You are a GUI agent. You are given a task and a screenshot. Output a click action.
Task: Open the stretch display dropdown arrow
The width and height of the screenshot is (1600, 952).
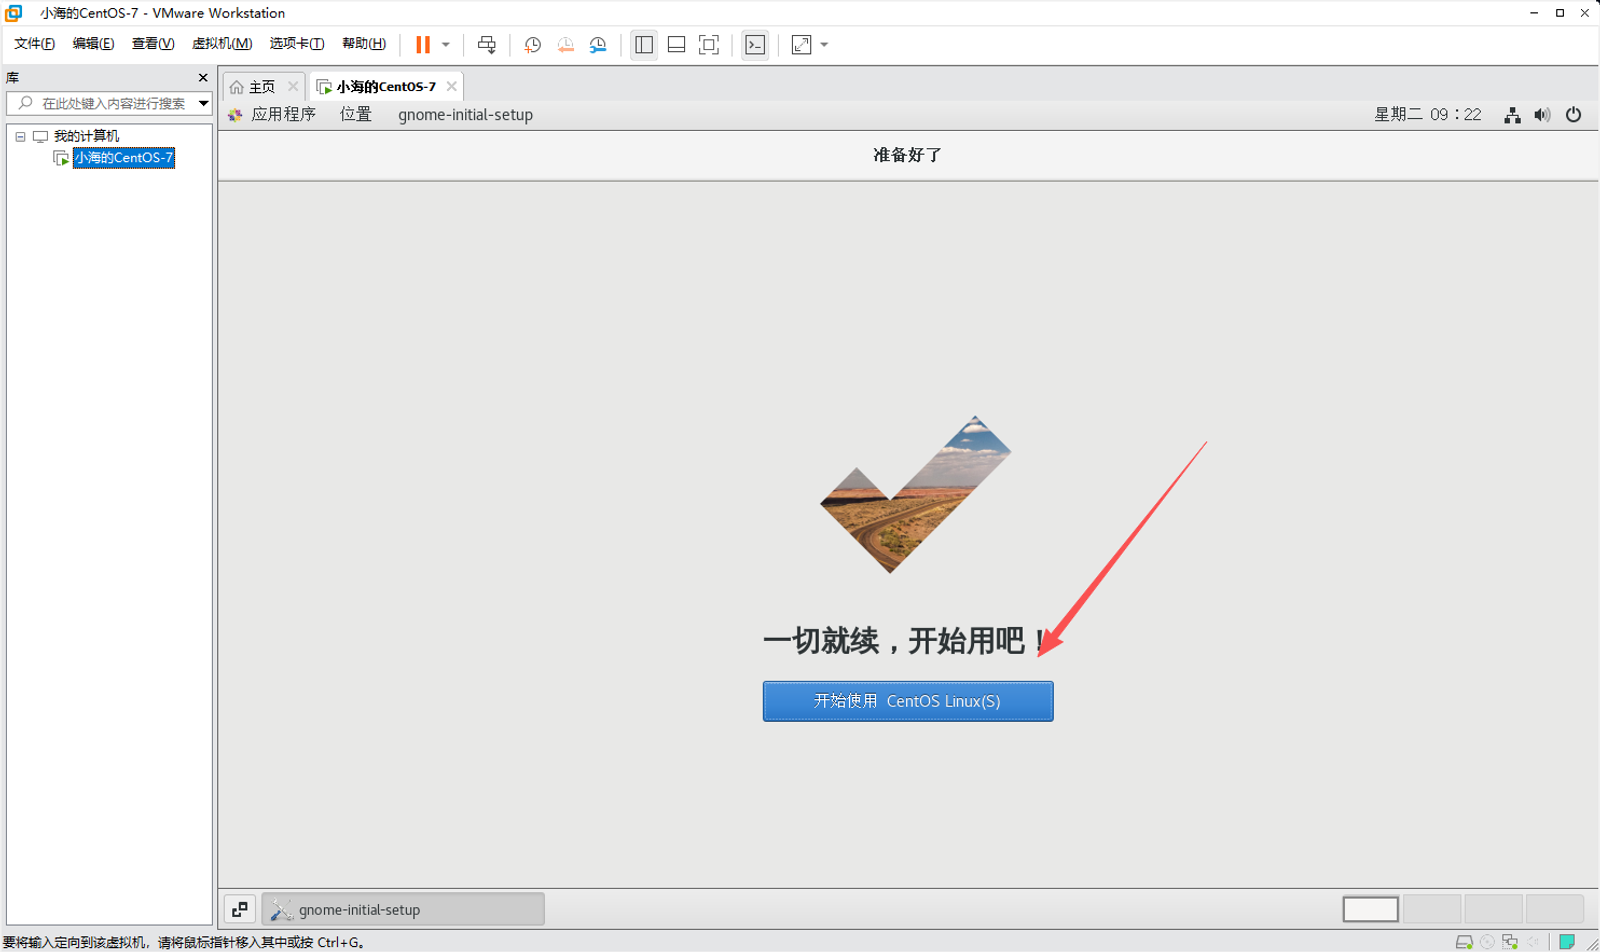[x=824, y=45]
